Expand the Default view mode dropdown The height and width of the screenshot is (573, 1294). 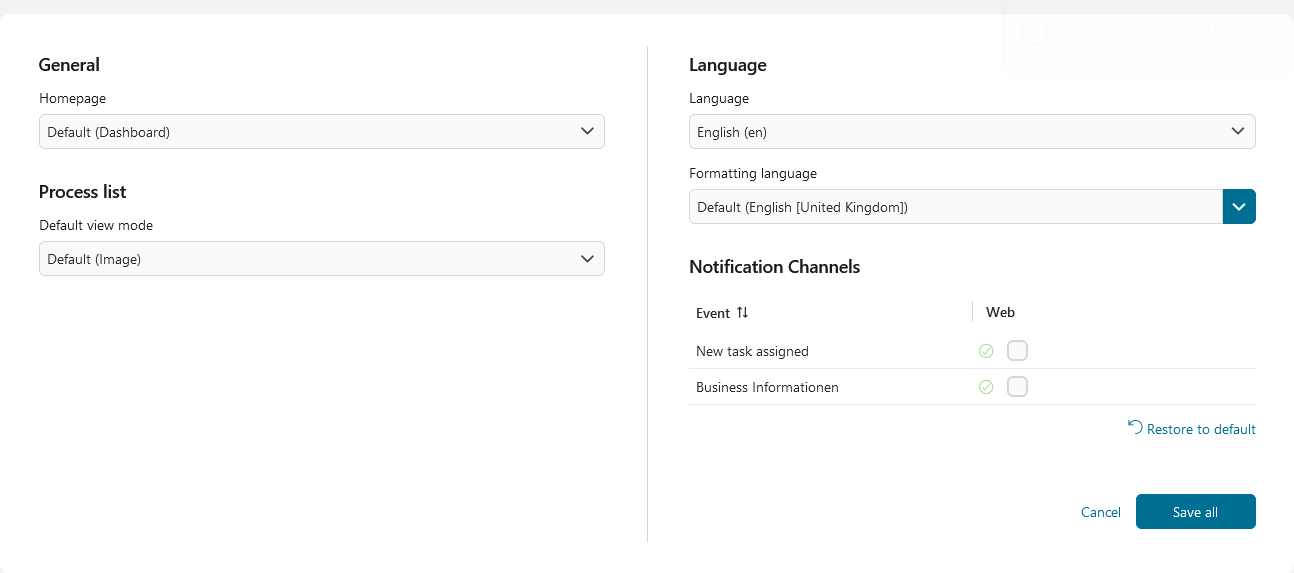coord(322,259)
